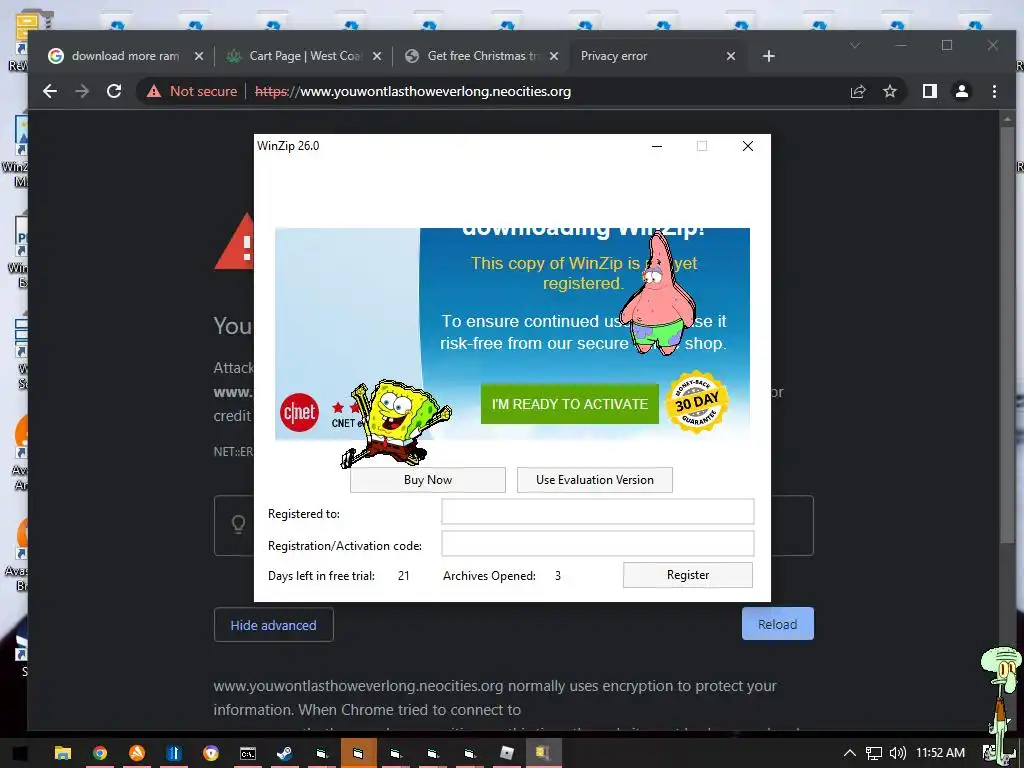The image size is (1024, 768).
Task: Open Chrome's side panel icon
Action: pos(930,91)
